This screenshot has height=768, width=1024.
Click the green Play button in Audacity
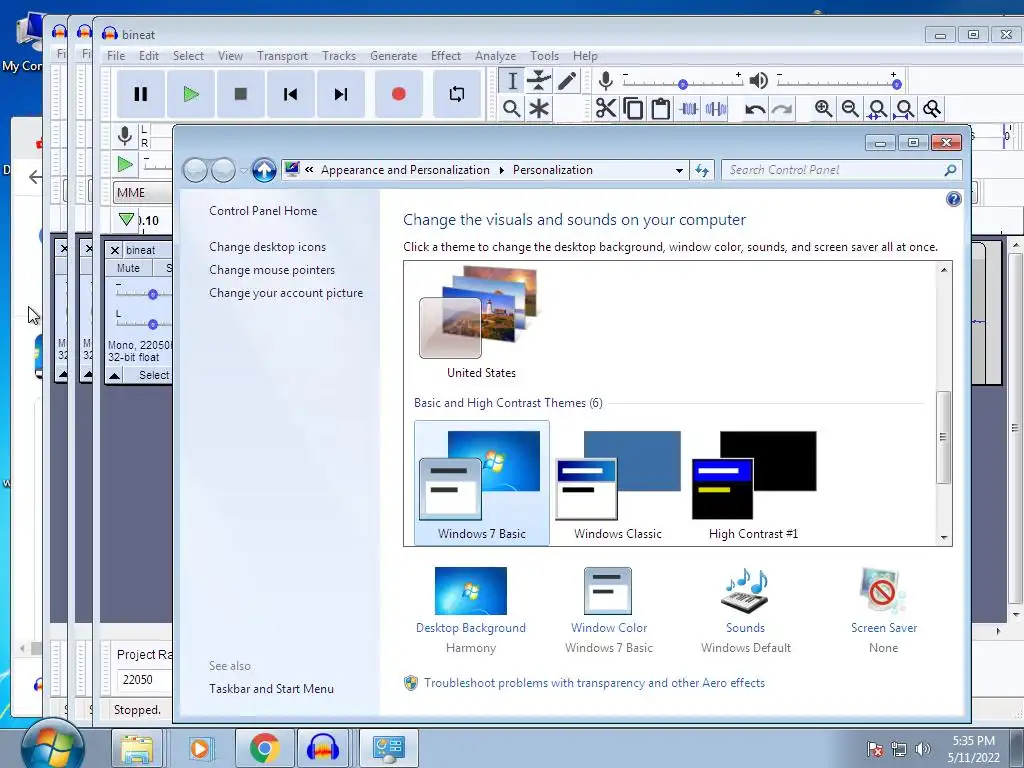[191, 95]
